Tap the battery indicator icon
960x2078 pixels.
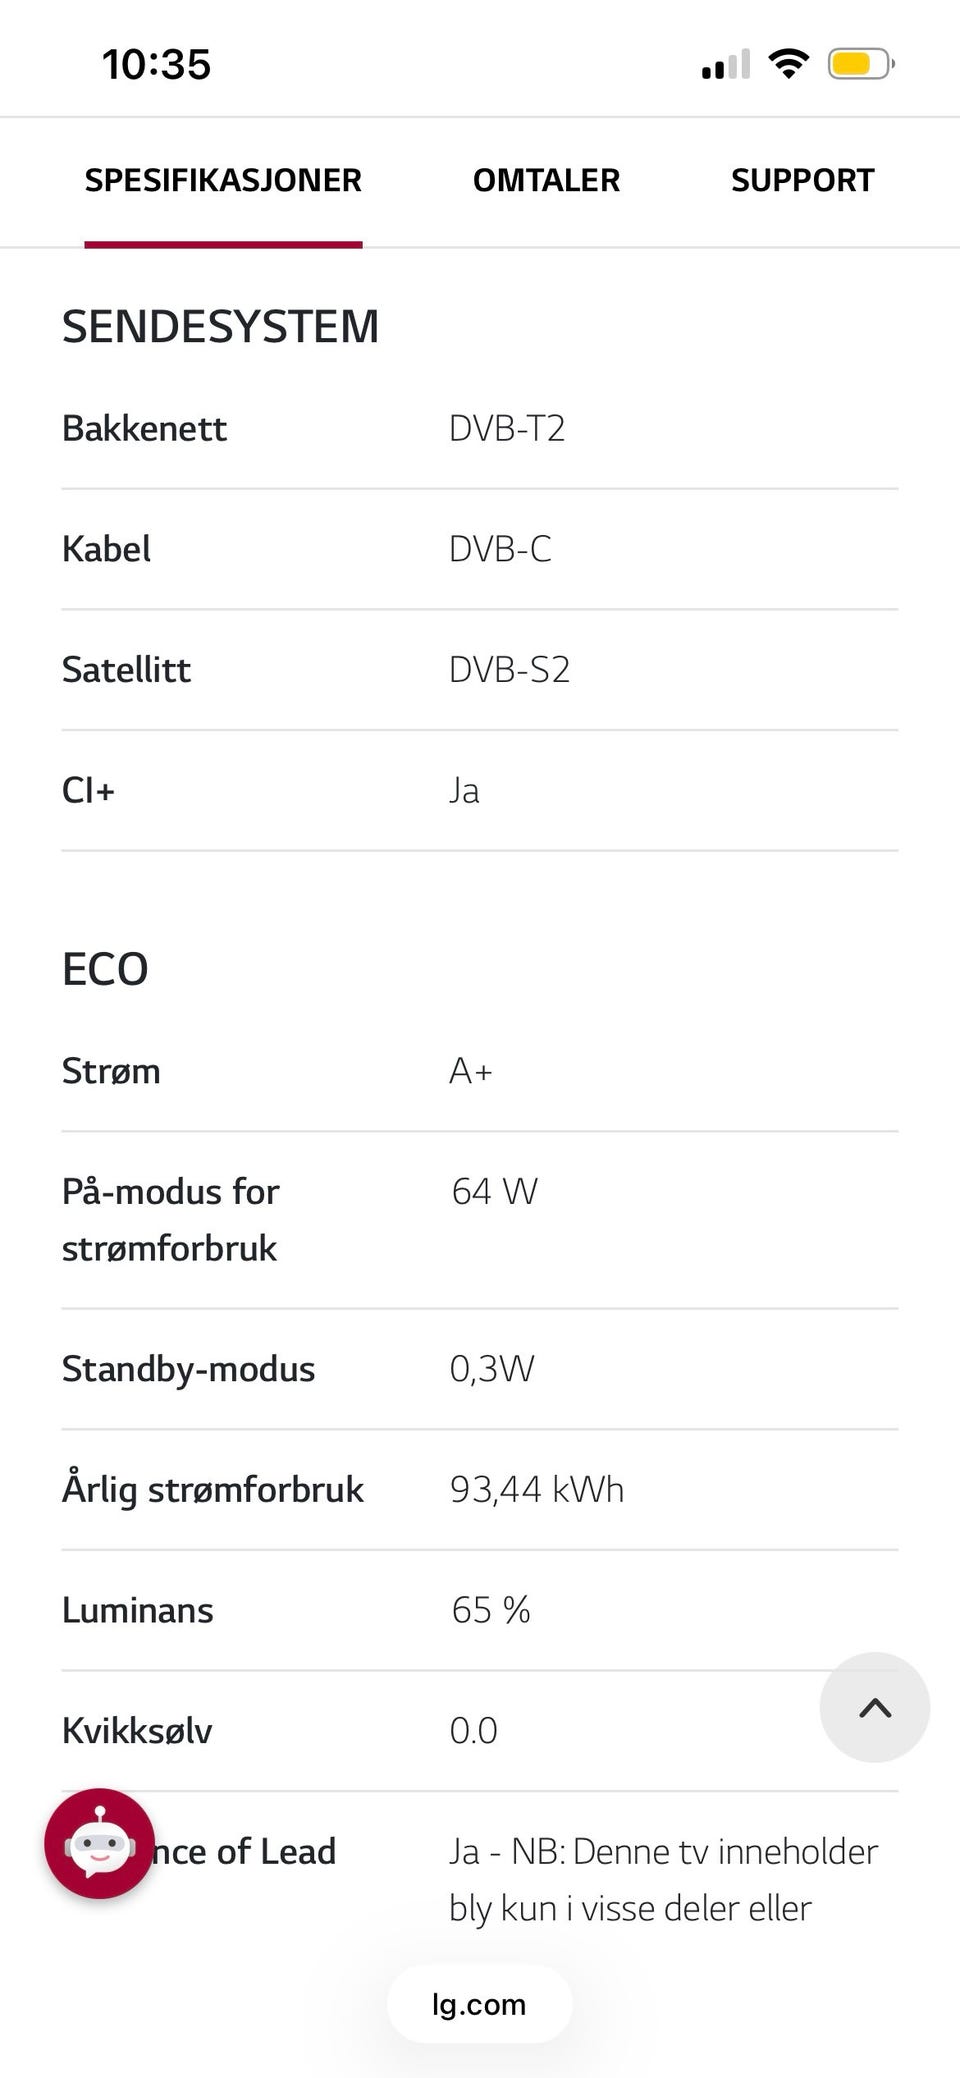(x=859, y=64)
